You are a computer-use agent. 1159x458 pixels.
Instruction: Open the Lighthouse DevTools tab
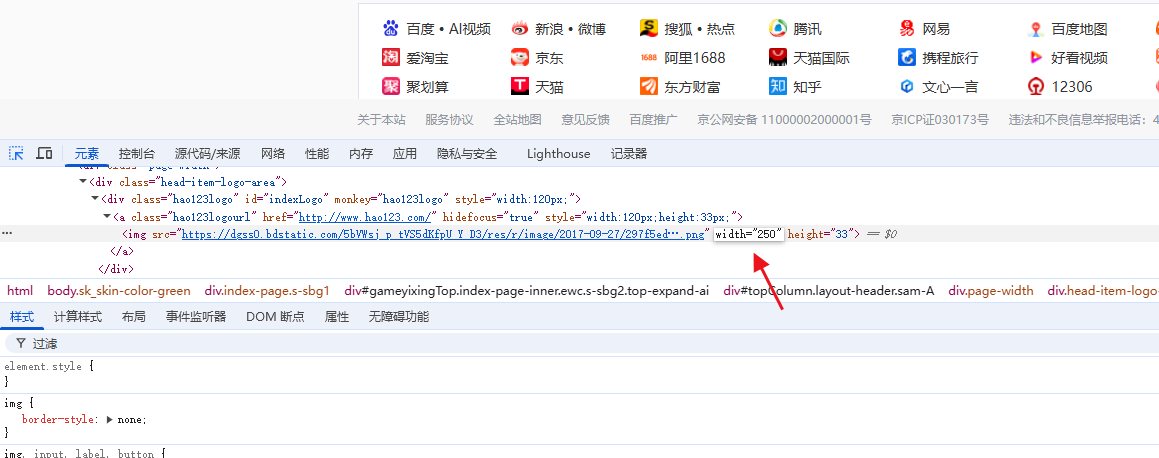coord(559,154)
